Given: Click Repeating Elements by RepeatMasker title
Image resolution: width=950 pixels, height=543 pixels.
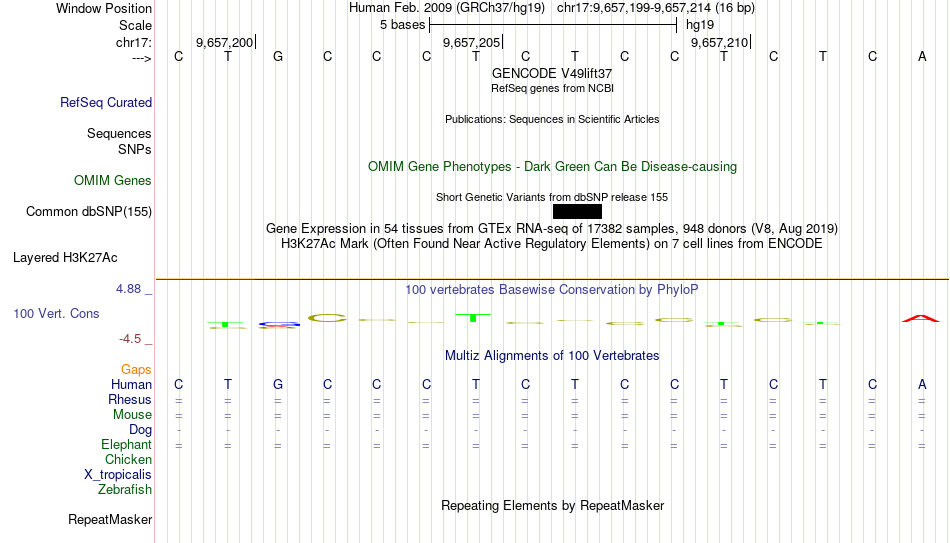Looking at the screenshot, I should click(552, 505).
